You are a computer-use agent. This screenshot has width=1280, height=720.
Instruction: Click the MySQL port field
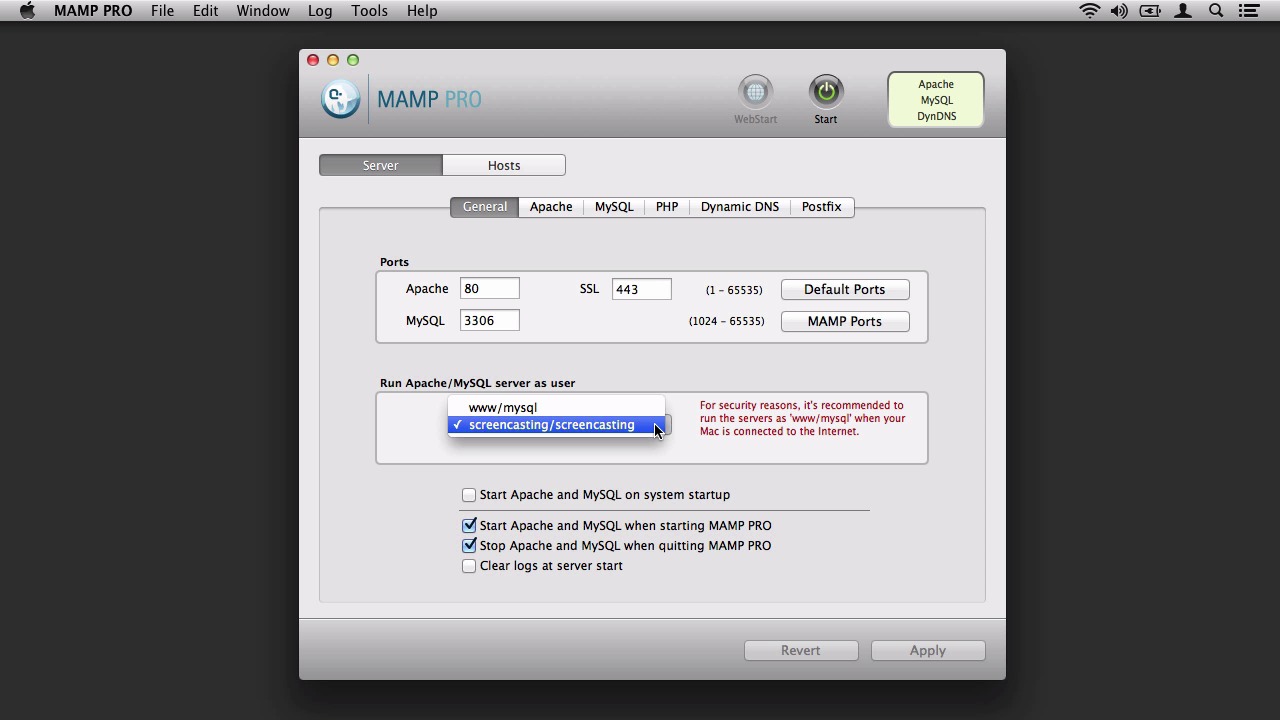[x=490, y=321]
